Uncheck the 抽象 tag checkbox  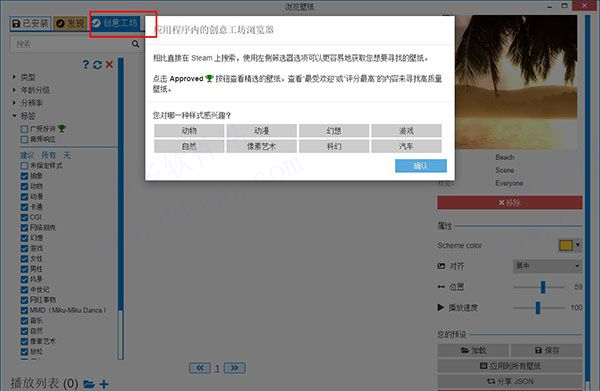(x=24, y=176)
